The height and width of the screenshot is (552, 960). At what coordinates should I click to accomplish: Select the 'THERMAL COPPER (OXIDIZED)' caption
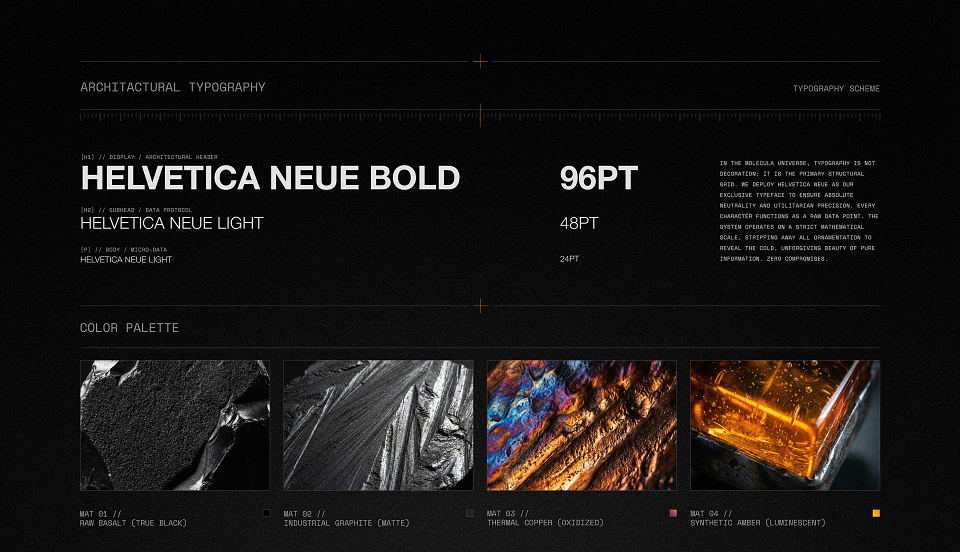[x=546, y=523]
